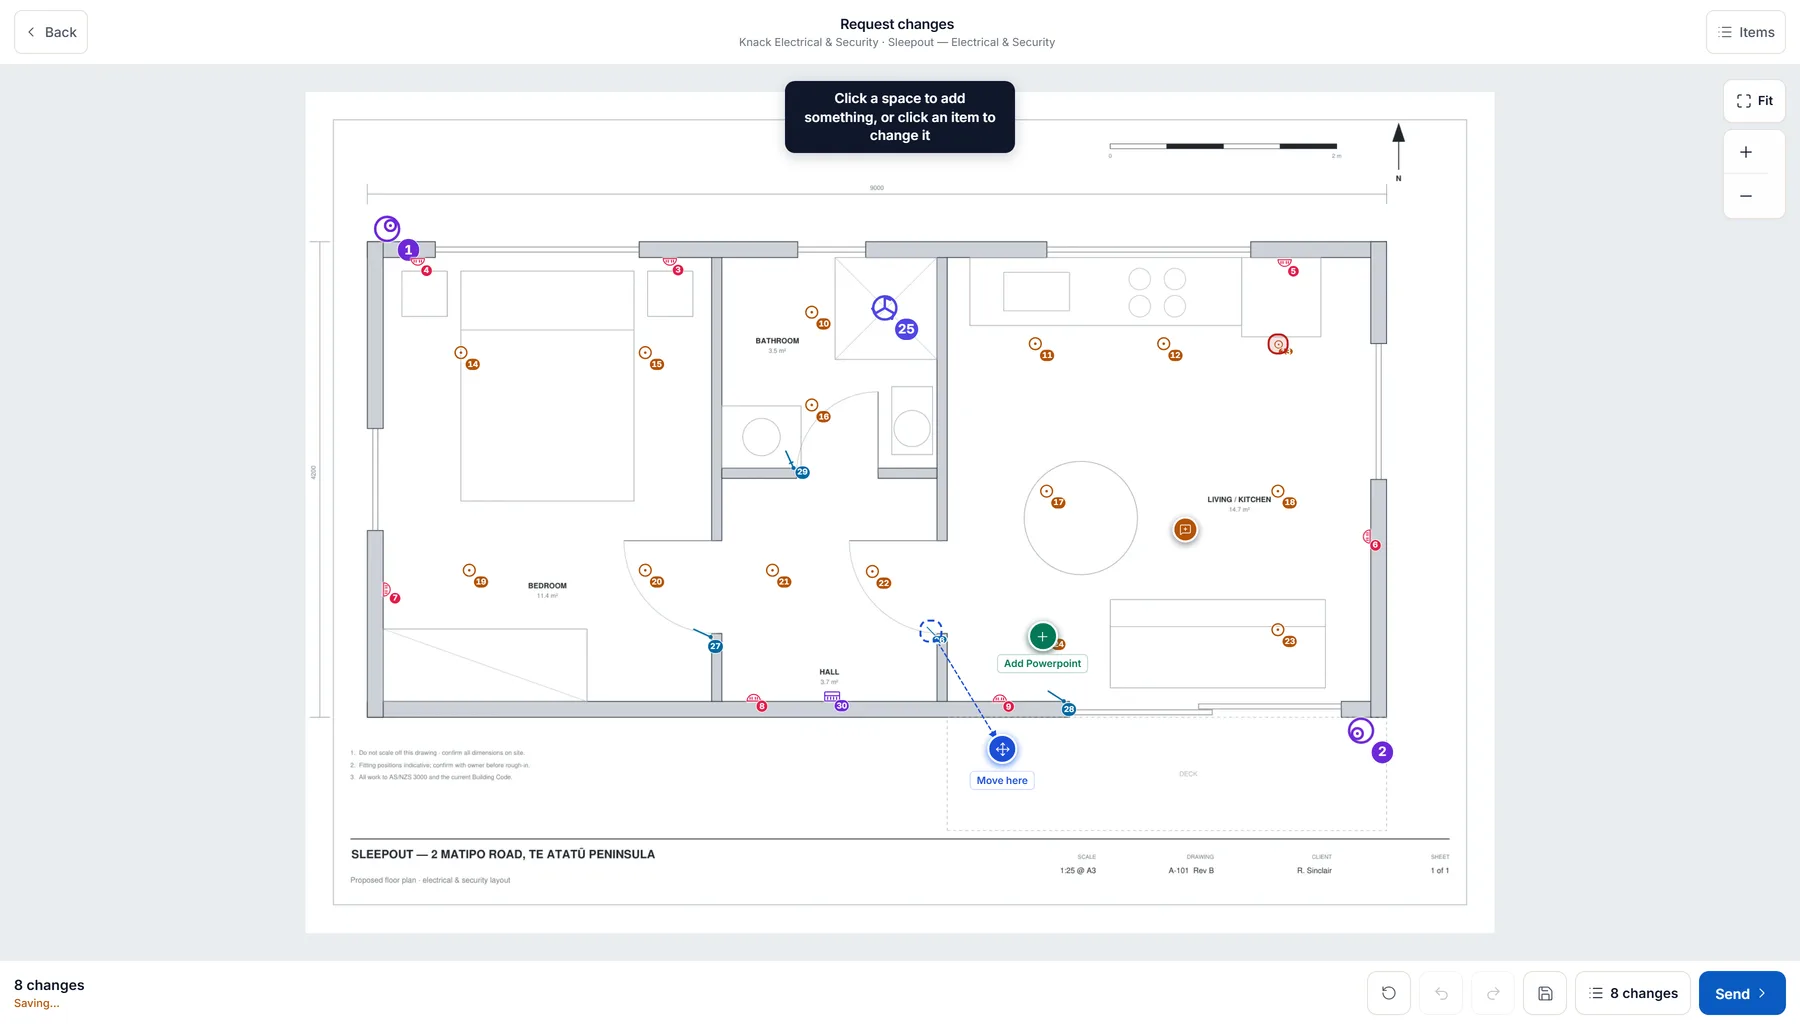Click the 'Saving...' status text
The image size is (1800, 1025).
[x=37, y=1004]
